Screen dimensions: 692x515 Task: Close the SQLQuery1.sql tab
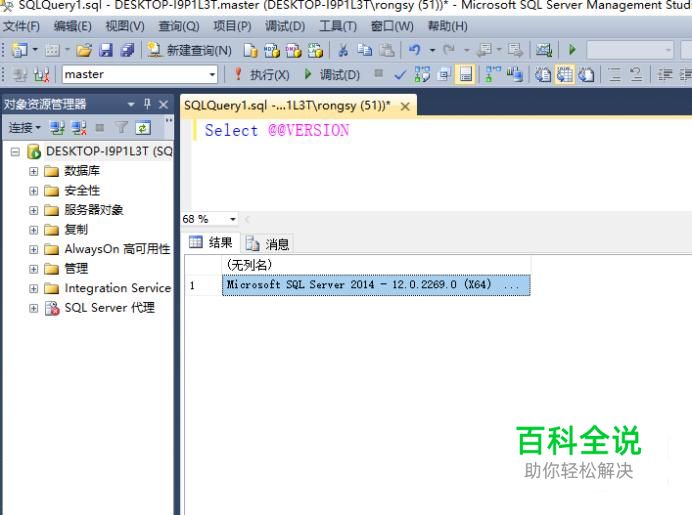(x=405, y=106)
